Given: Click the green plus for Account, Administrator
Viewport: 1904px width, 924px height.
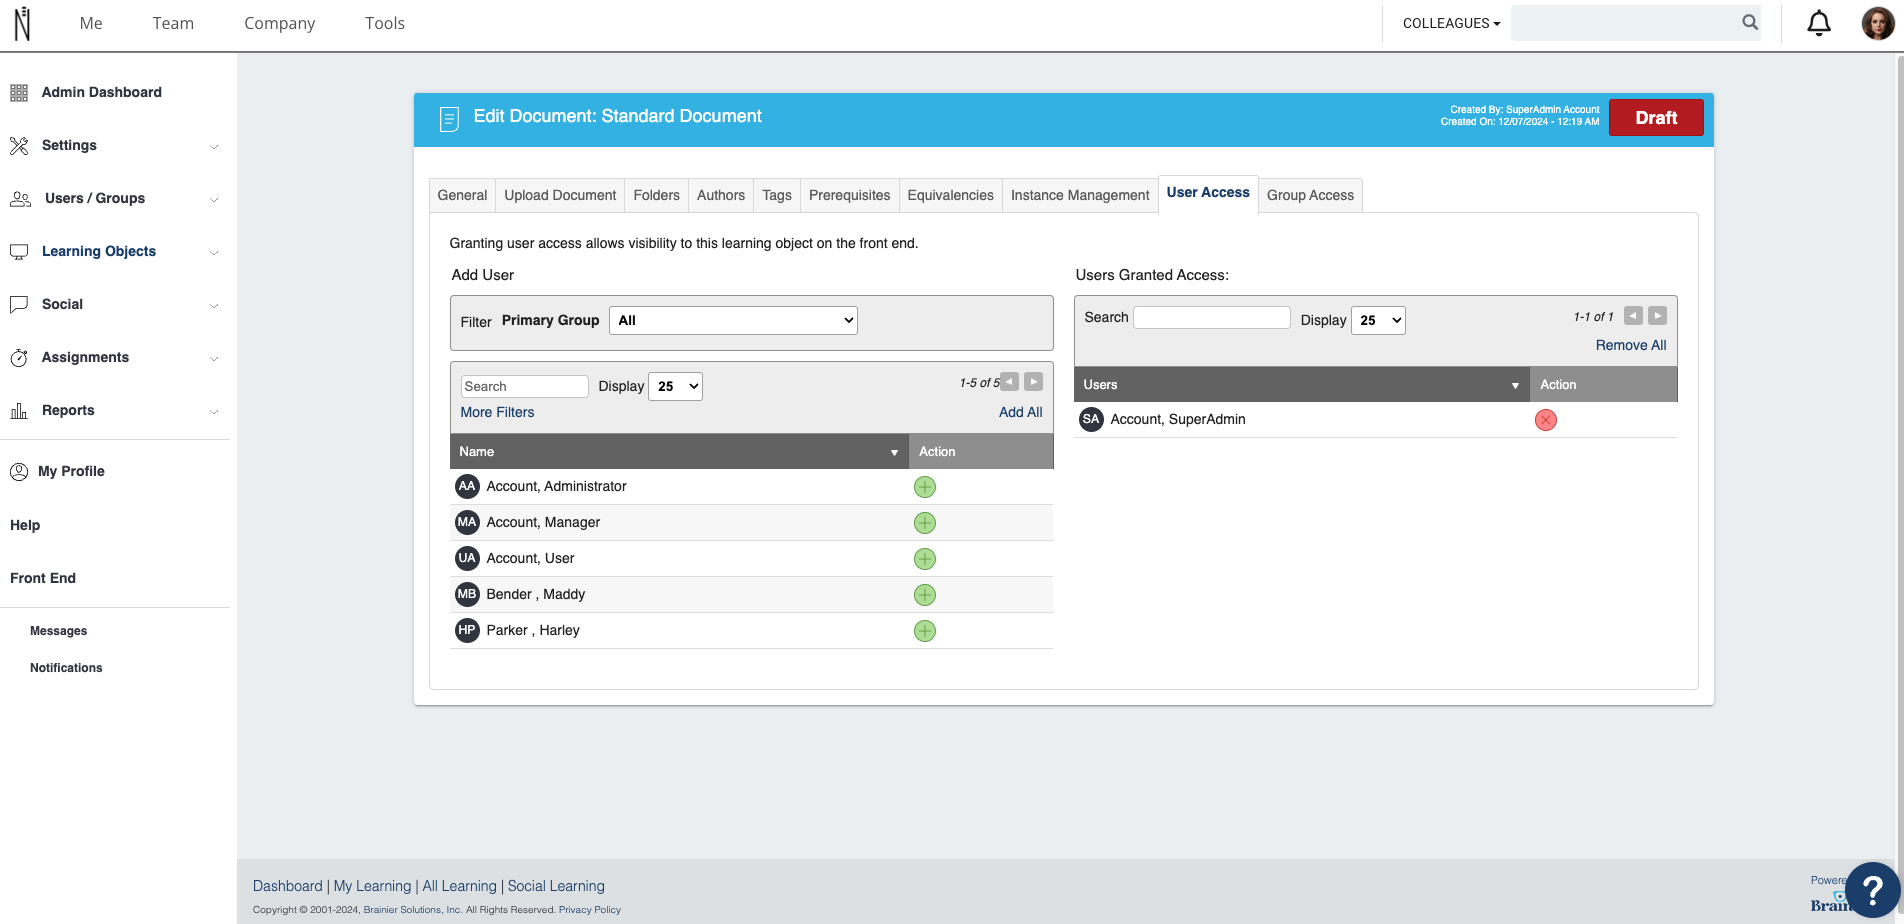Looking at the screenshot, I should tap(925, 487).
